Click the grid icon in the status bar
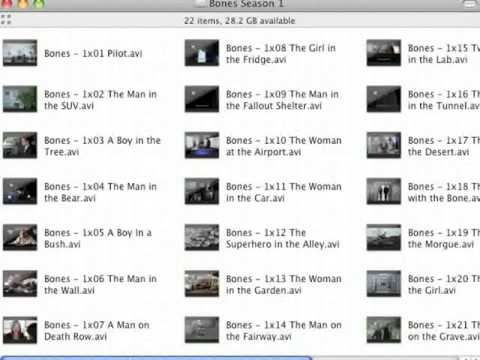The width and height of the screenshot is (480, 360). (x=6, y=19)
